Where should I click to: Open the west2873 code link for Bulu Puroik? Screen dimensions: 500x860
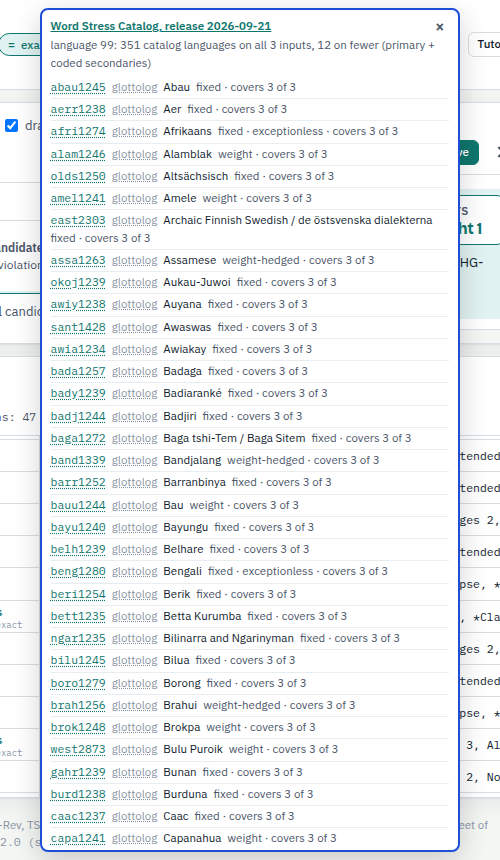coord(78,748)
